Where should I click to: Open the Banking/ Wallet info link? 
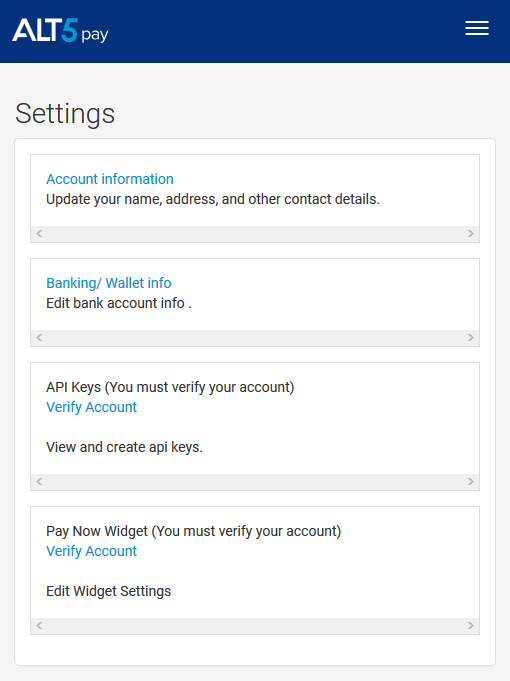(109, 283)
